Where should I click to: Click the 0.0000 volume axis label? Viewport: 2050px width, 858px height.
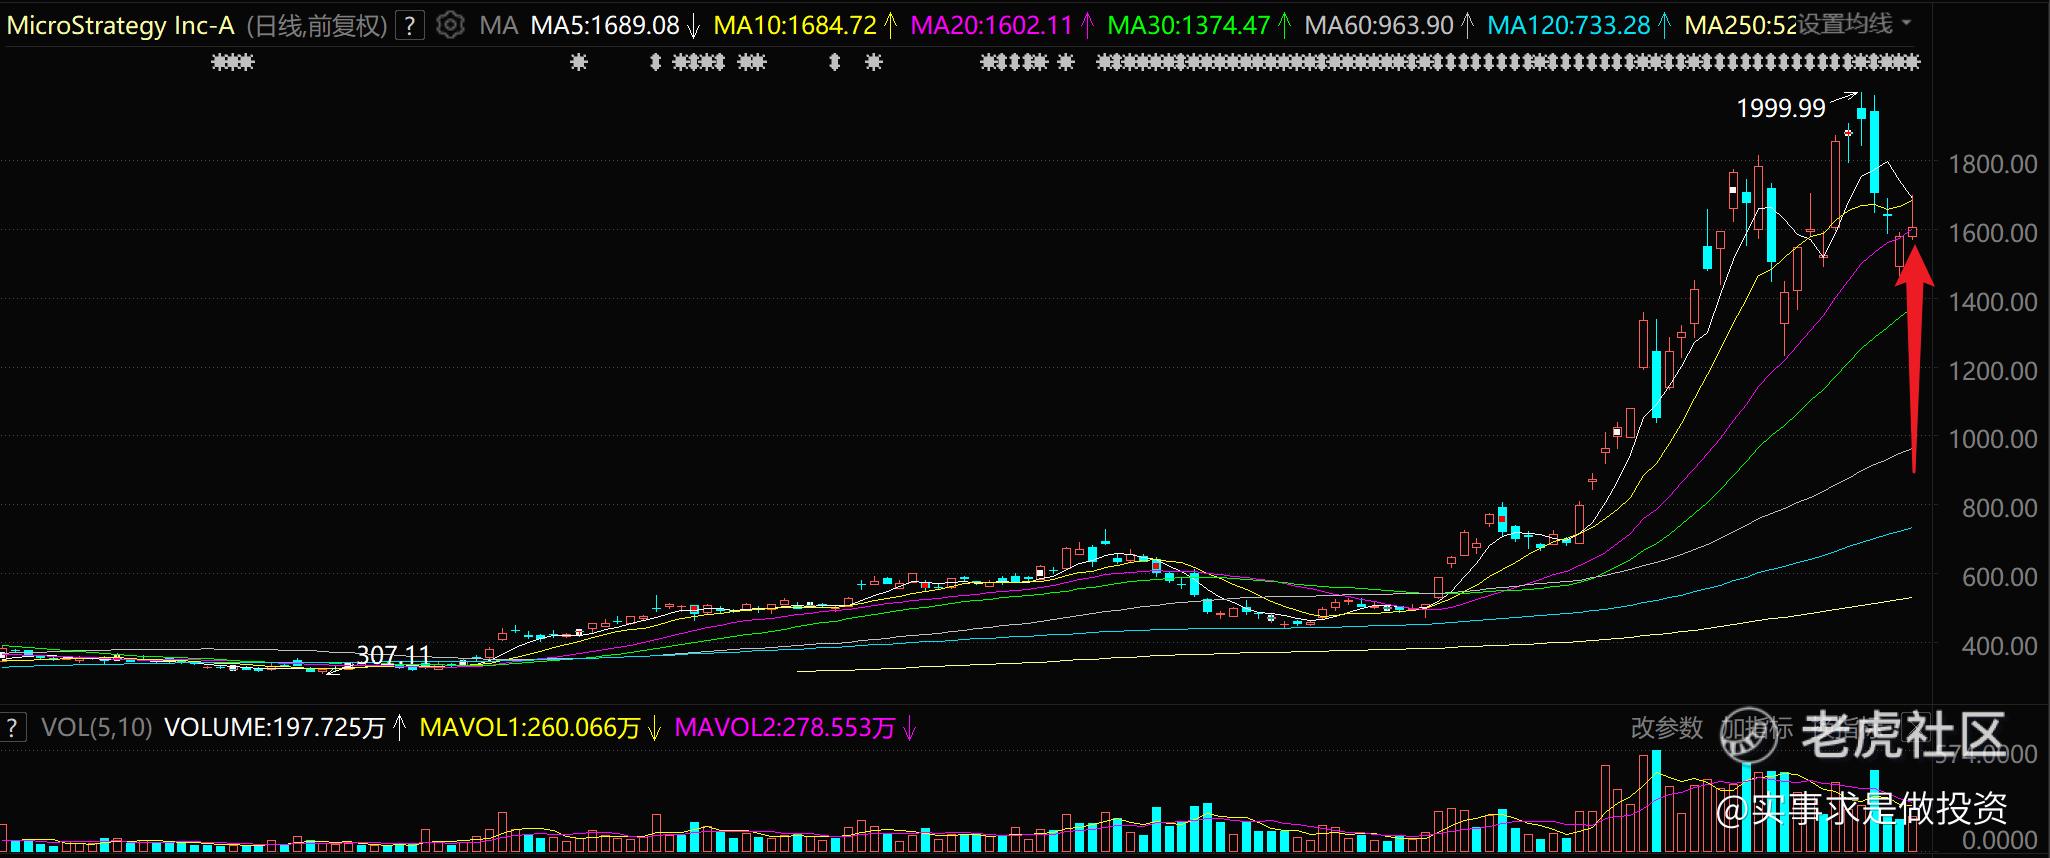click(x=2000, y=839)
